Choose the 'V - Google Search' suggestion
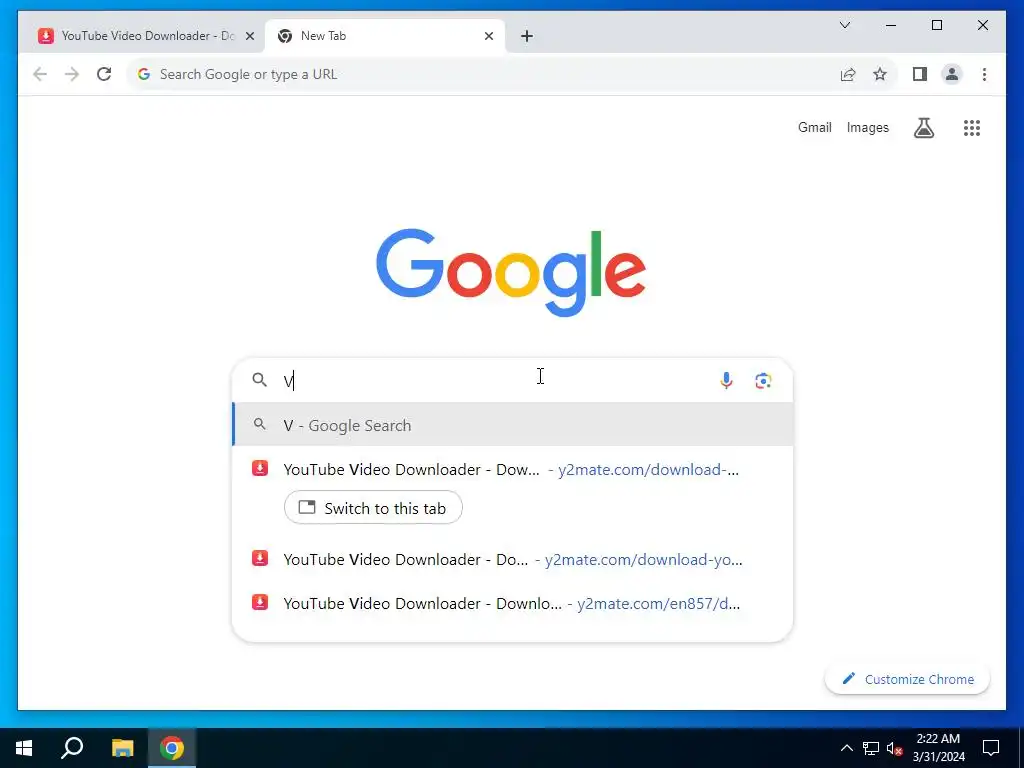 [513, 425]
